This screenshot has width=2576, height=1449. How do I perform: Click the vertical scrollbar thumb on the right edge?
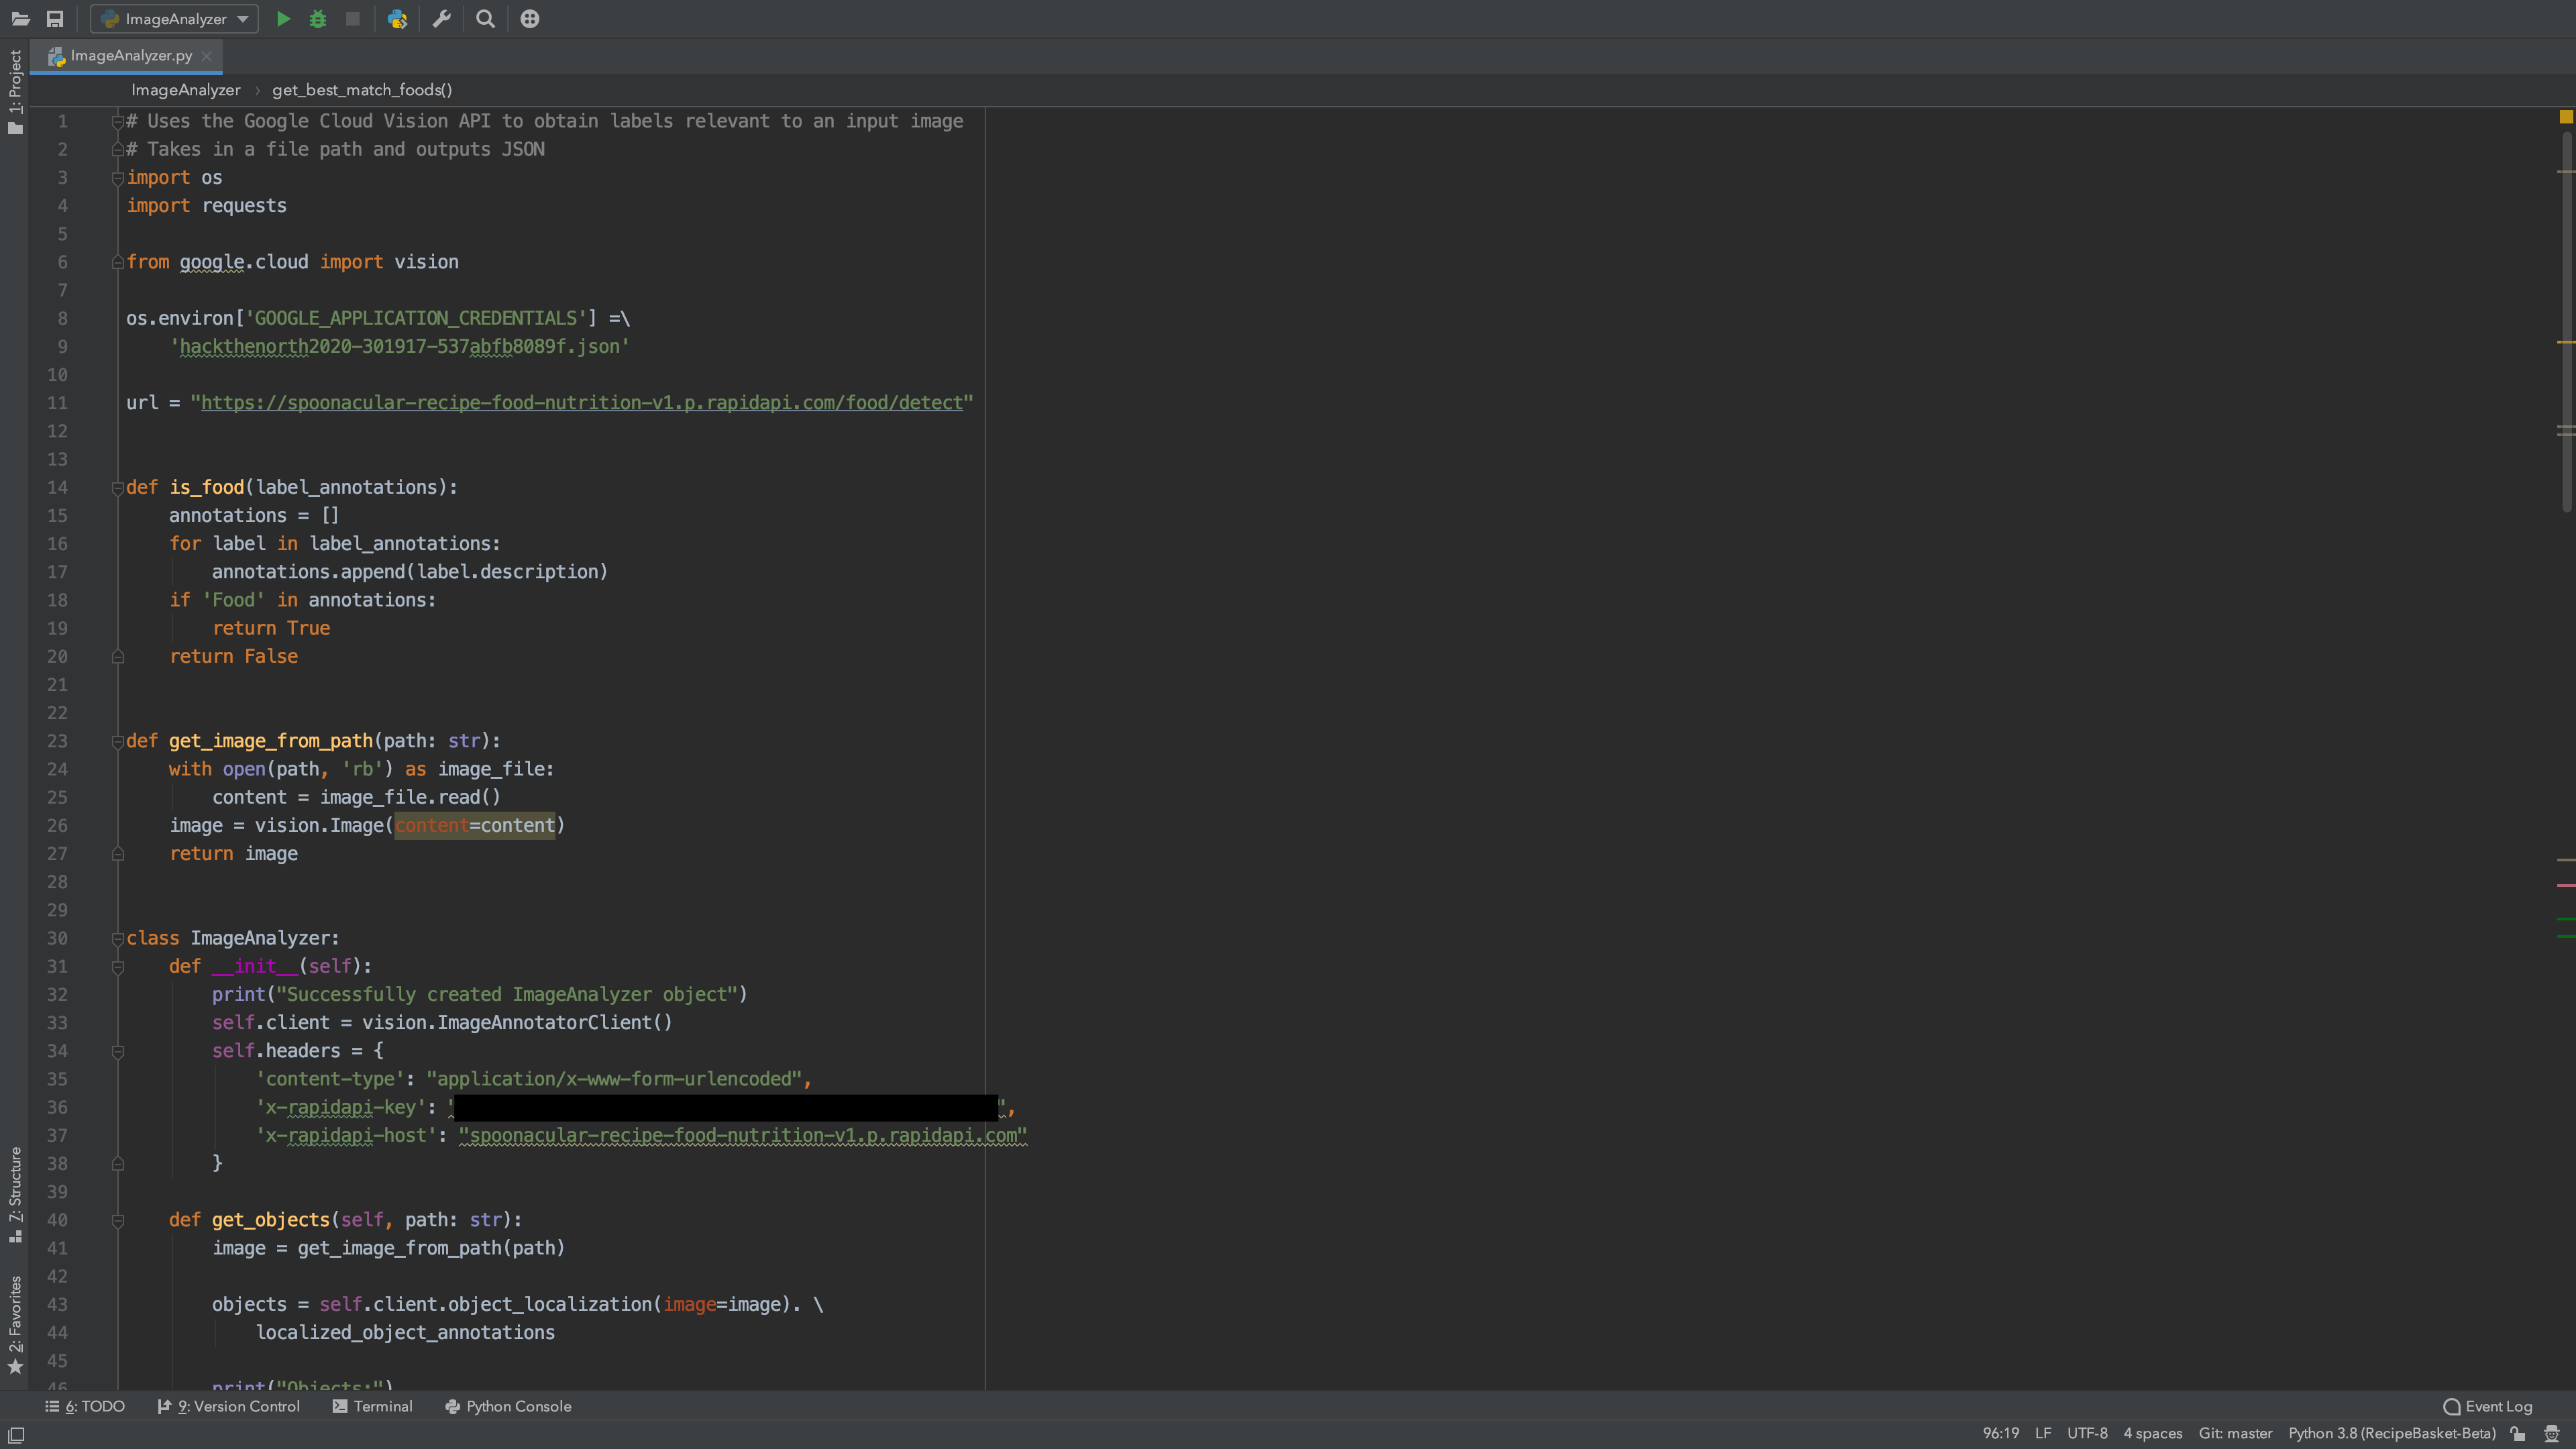click(2566, 320)
